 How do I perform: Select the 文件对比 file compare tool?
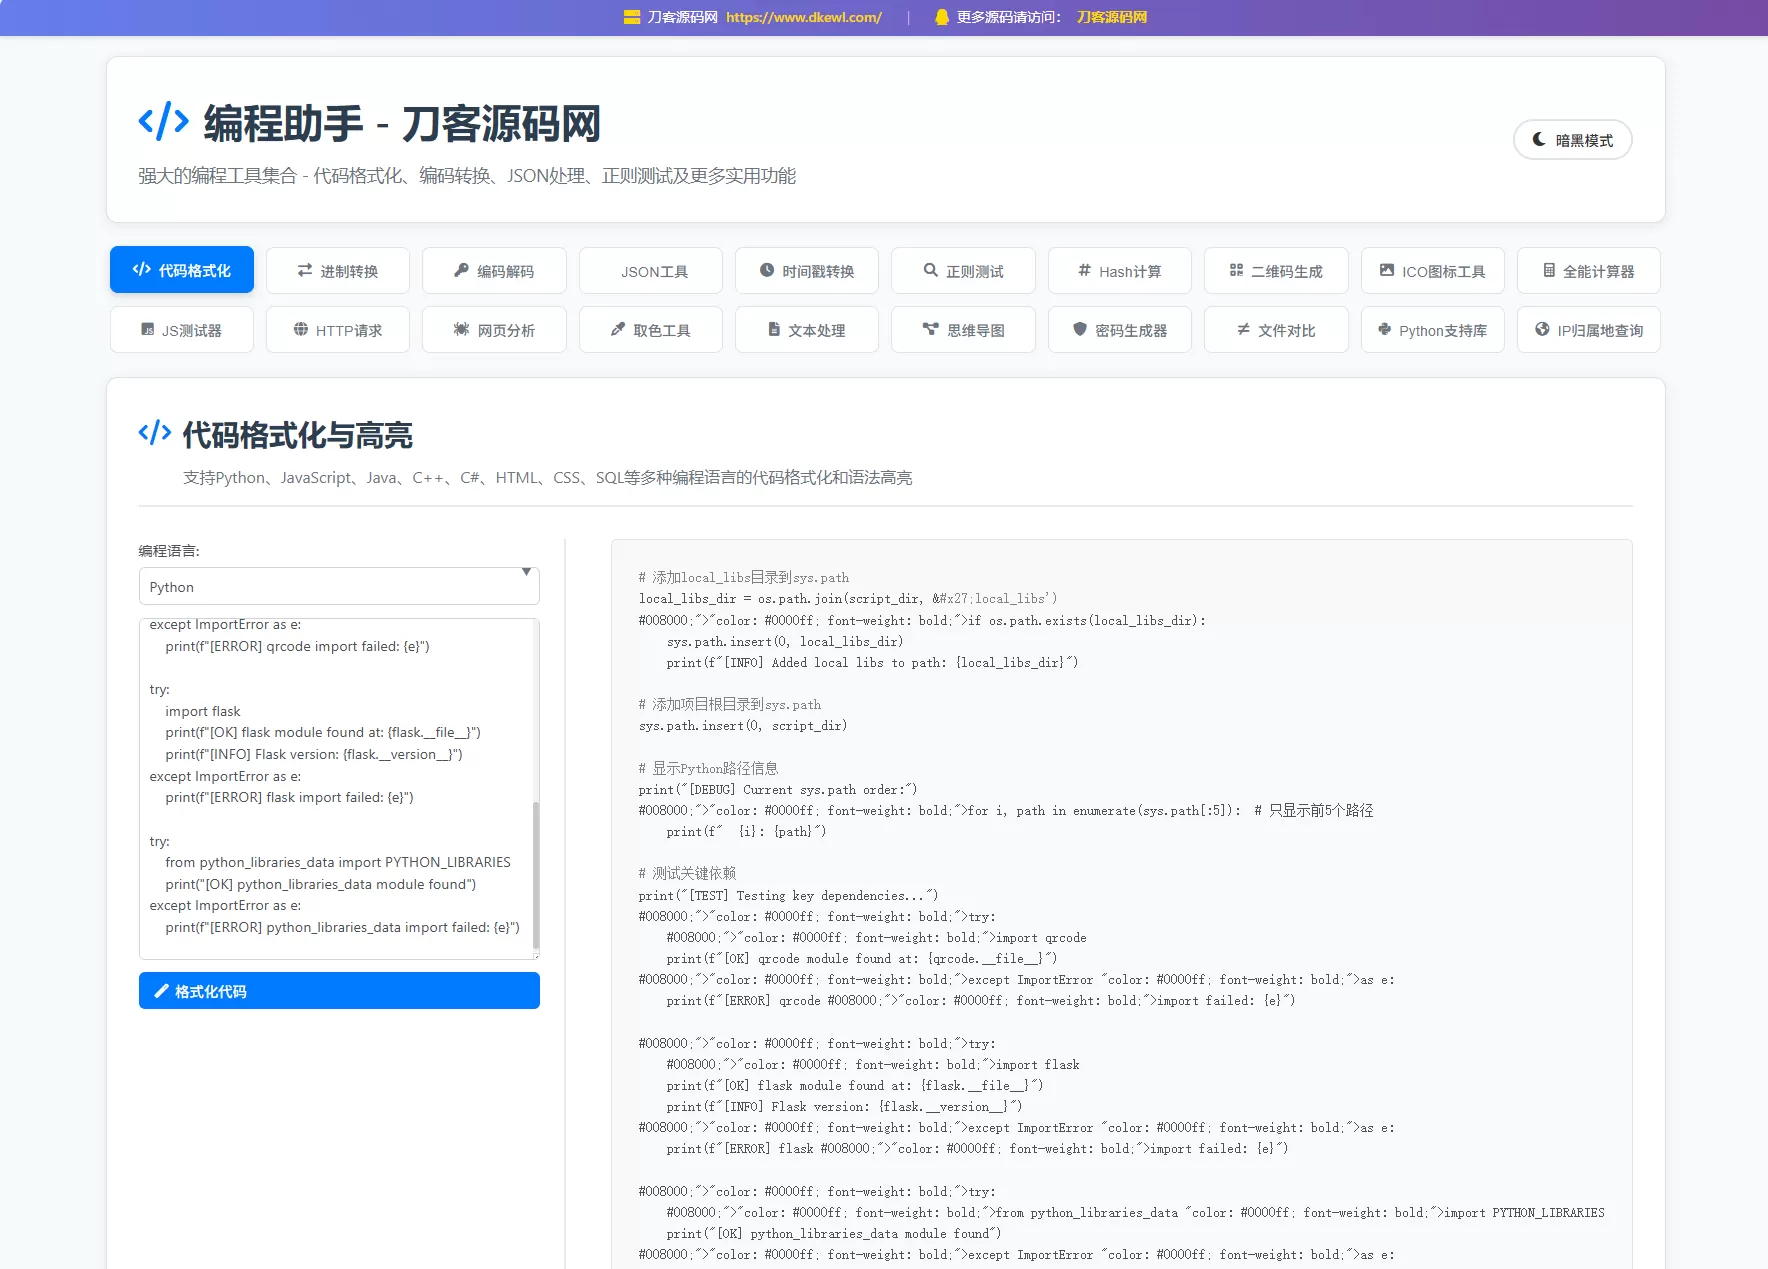pyautogui.click(x=1276, y=330)
